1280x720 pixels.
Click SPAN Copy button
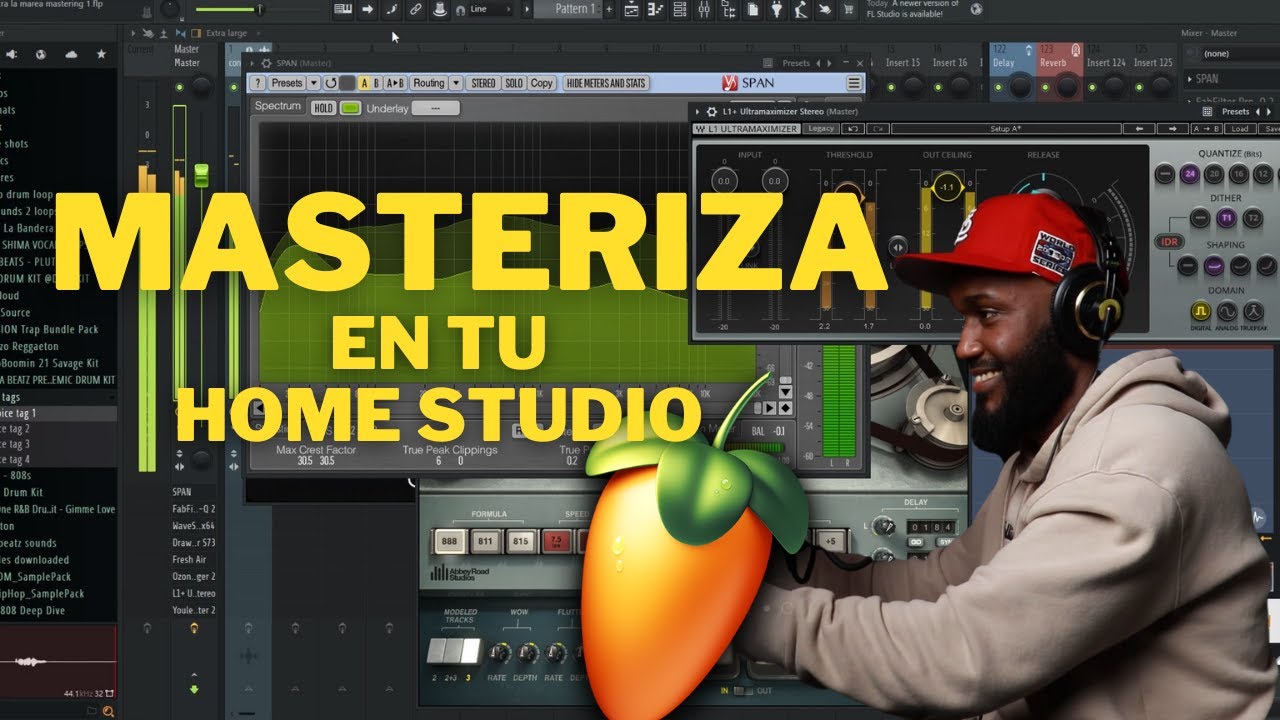pos(542,83)
